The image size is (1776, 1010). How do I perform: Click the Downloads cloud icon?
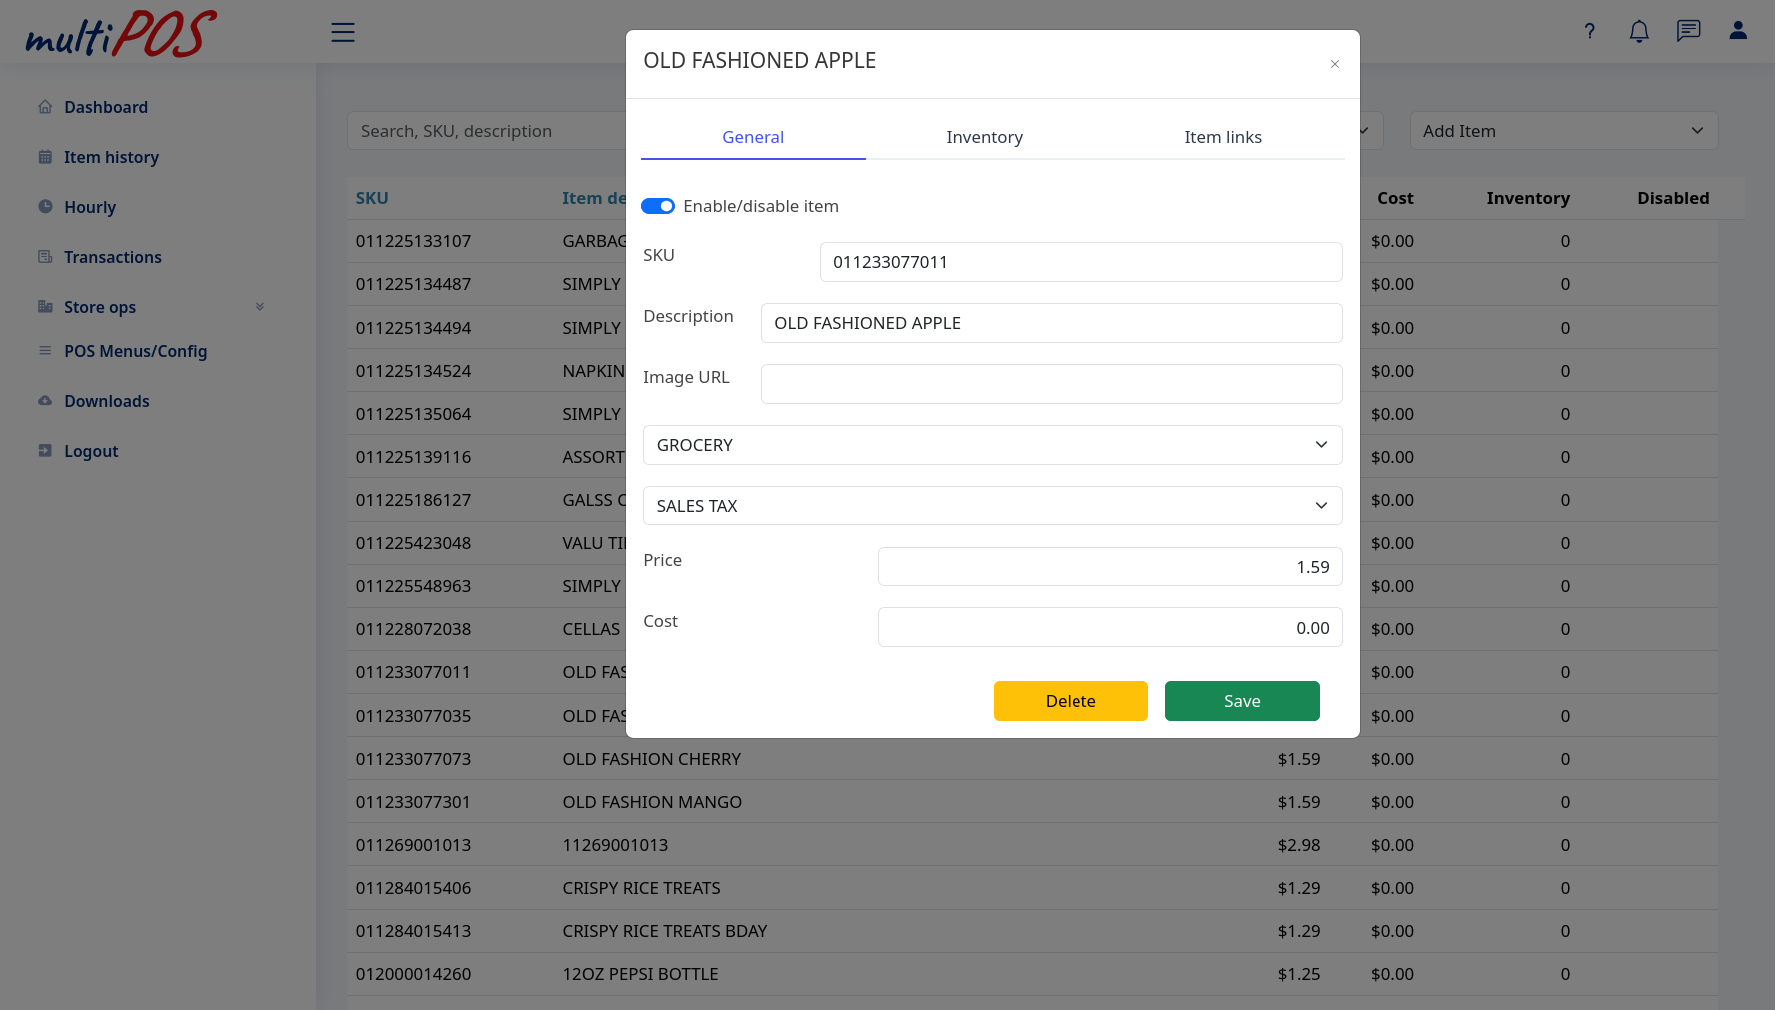point(45,401)
